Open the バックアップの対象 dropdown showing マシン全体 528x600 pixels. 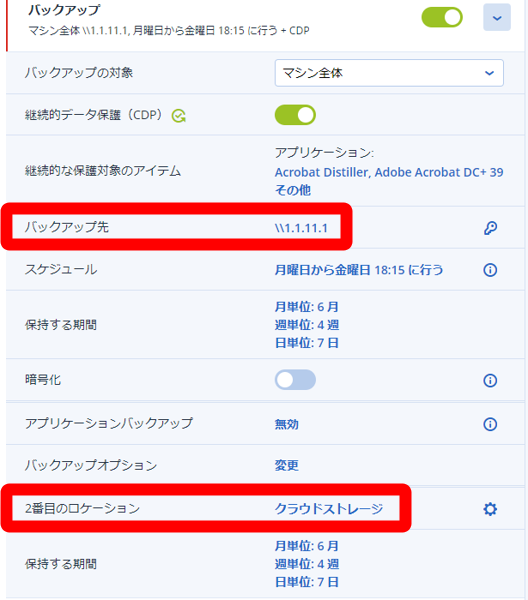tap(389, 73)
